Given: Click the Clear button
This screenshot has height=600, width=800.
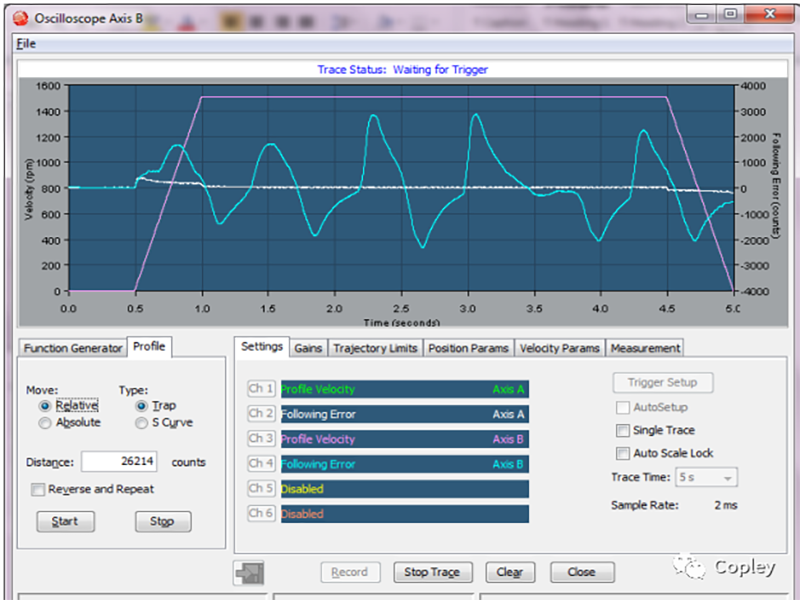Looking at the screenshot, I should 510,572.
